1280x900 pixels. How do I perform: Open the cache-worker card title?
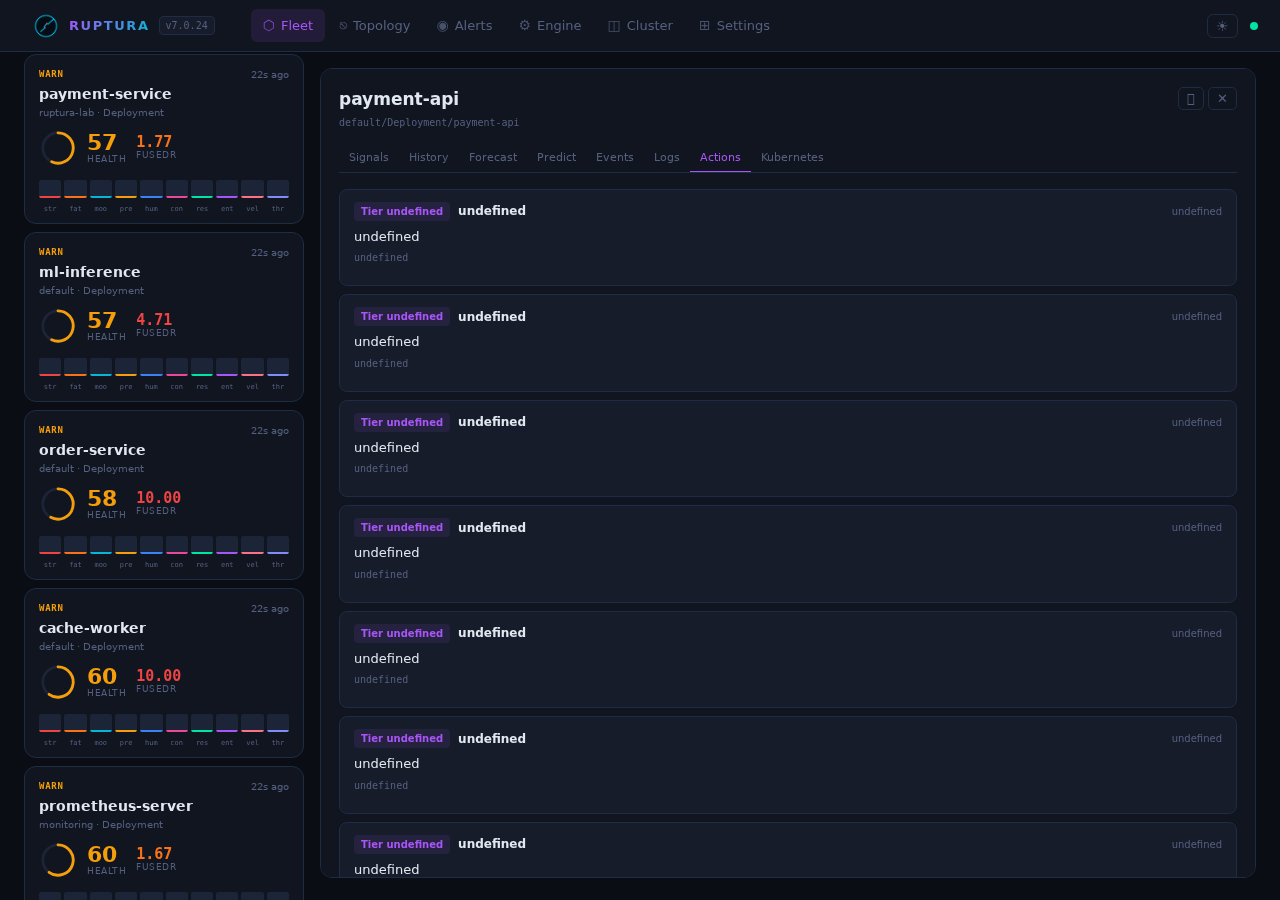92,628
